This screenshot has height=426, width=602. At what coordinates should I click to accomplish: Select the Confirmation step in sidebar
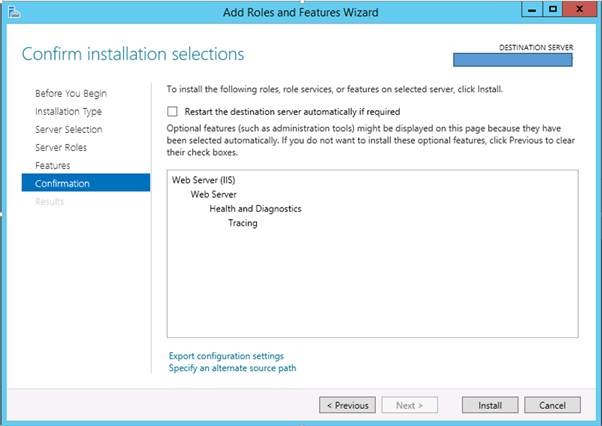[x=62, y=183]
